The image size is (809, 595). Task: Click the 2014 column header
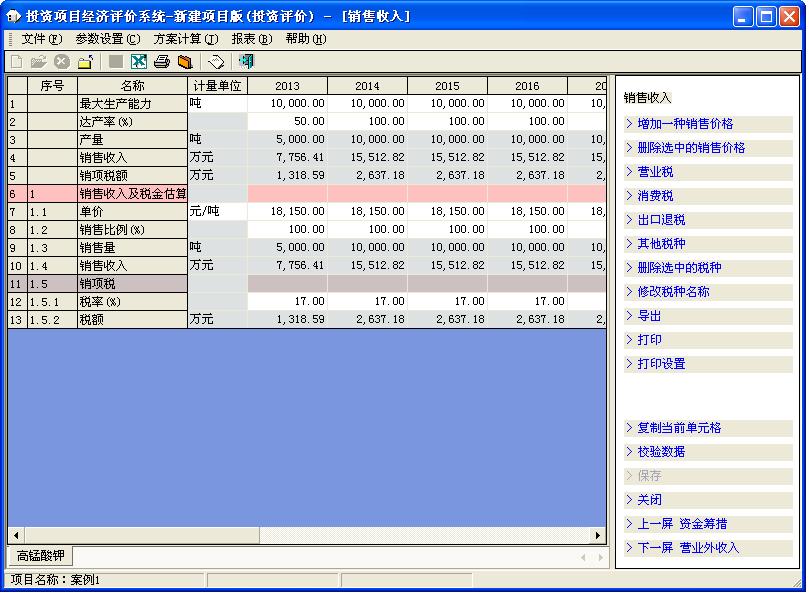[x=367, y=86]
